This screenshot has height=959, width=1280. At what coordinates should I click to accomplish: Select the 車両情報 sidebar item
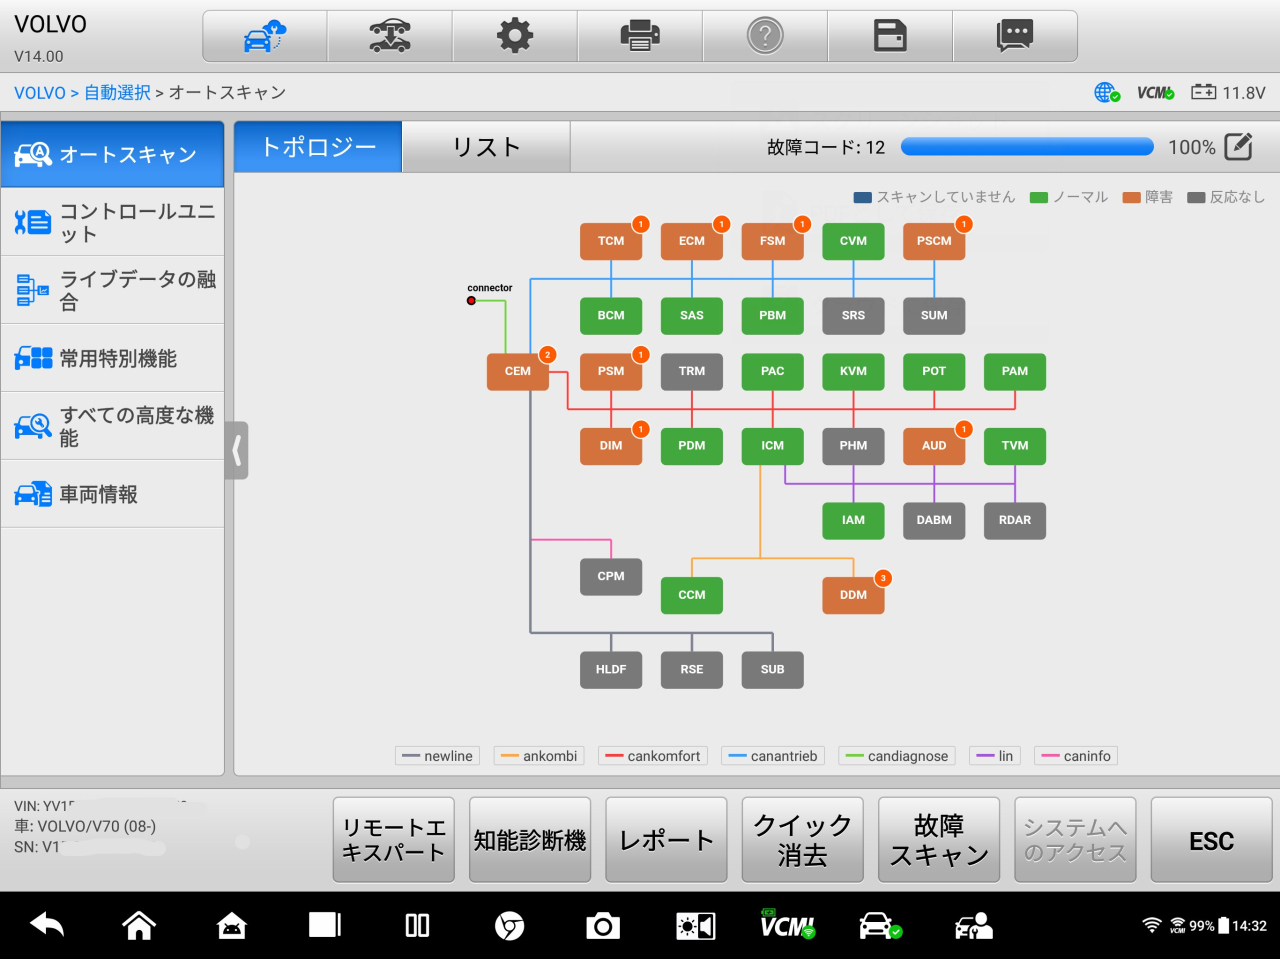point(113,494)
